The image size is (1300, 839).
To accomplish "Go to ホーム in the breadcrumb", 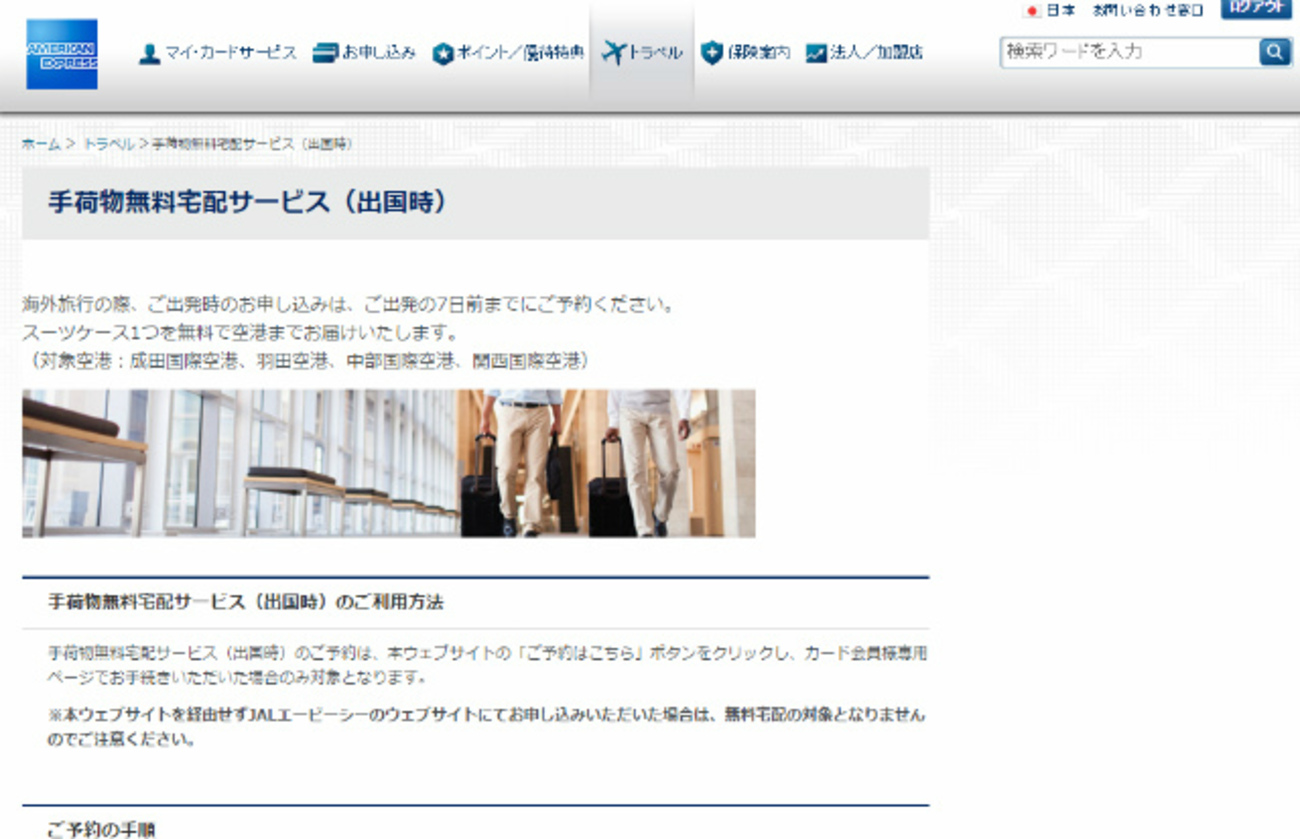I will coord(41,144).
